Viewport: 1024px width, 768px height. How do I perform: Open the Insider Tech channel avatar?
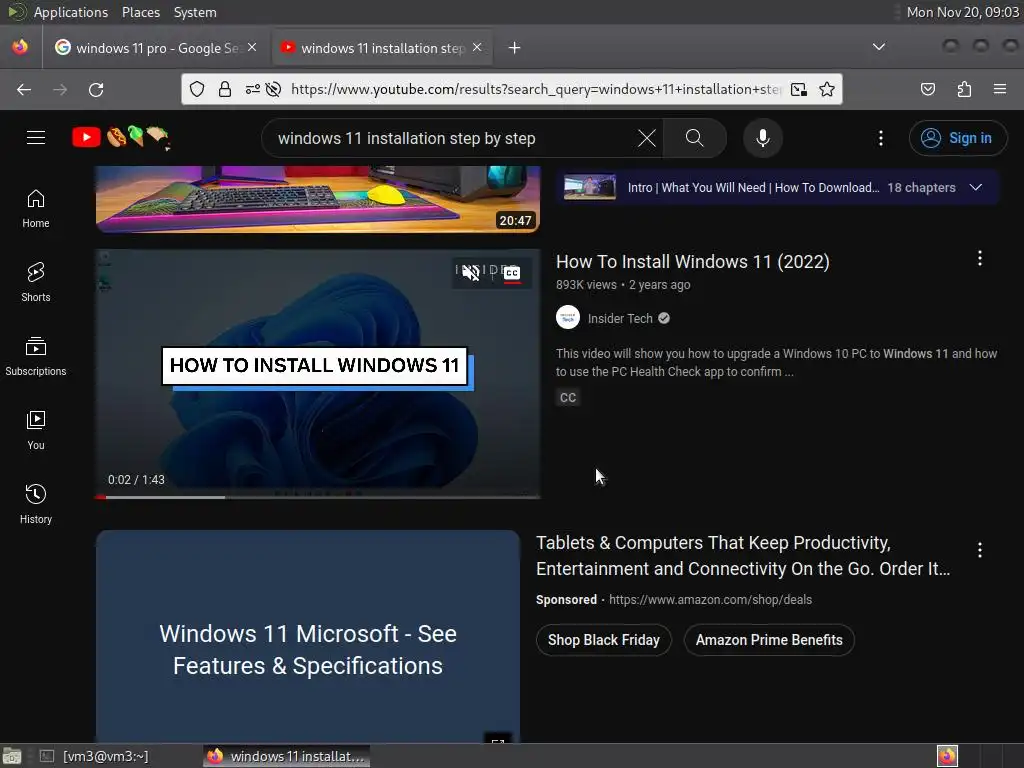[568, 318]
